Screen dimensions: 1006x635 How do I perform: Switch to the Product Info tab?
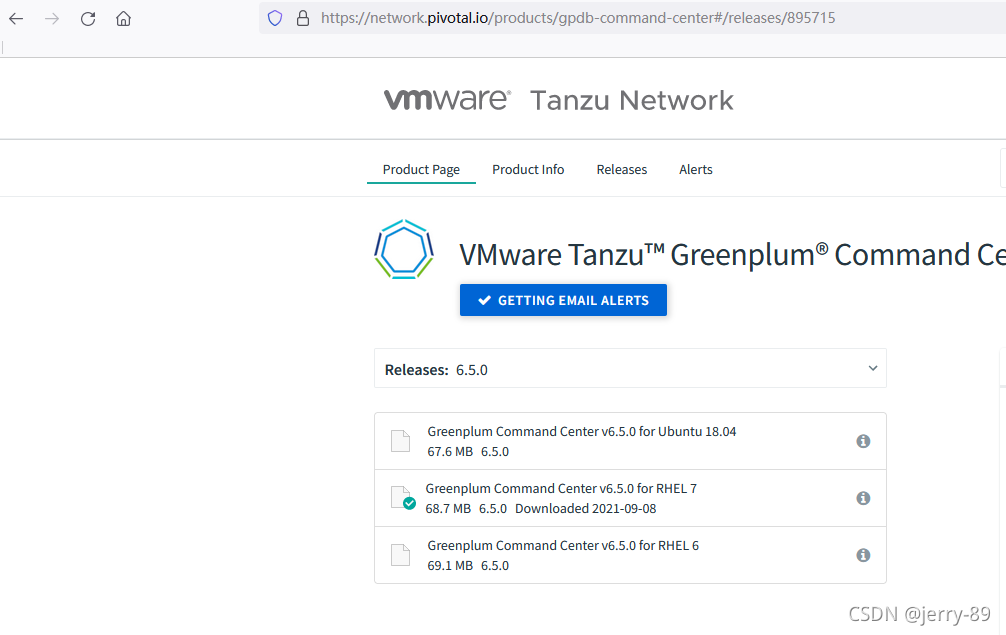[528, 169]
